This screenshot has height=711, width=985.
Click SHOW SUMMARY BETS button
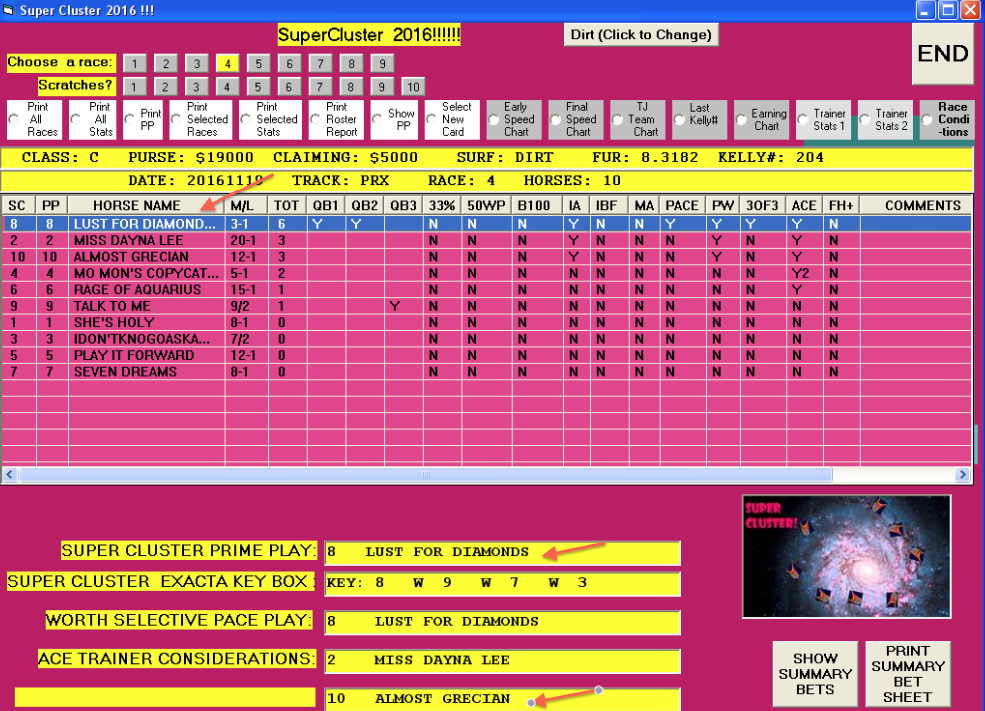pos(815,674)
